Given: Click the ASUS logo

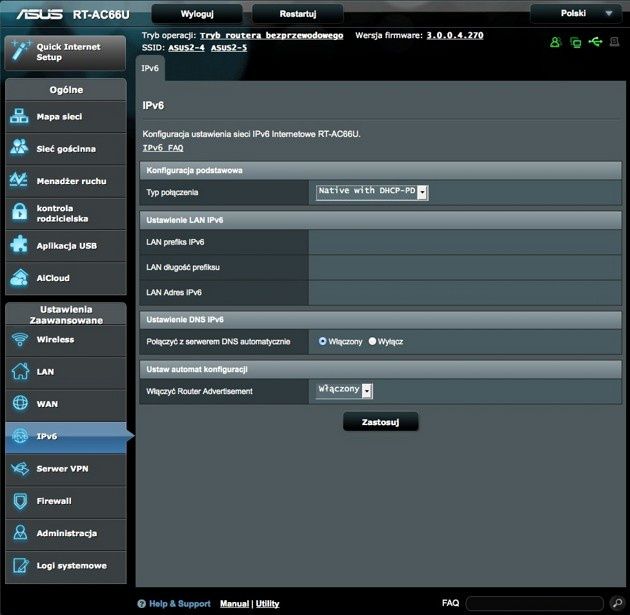Looking at the screenshot, I should click(x=39, y=14).
